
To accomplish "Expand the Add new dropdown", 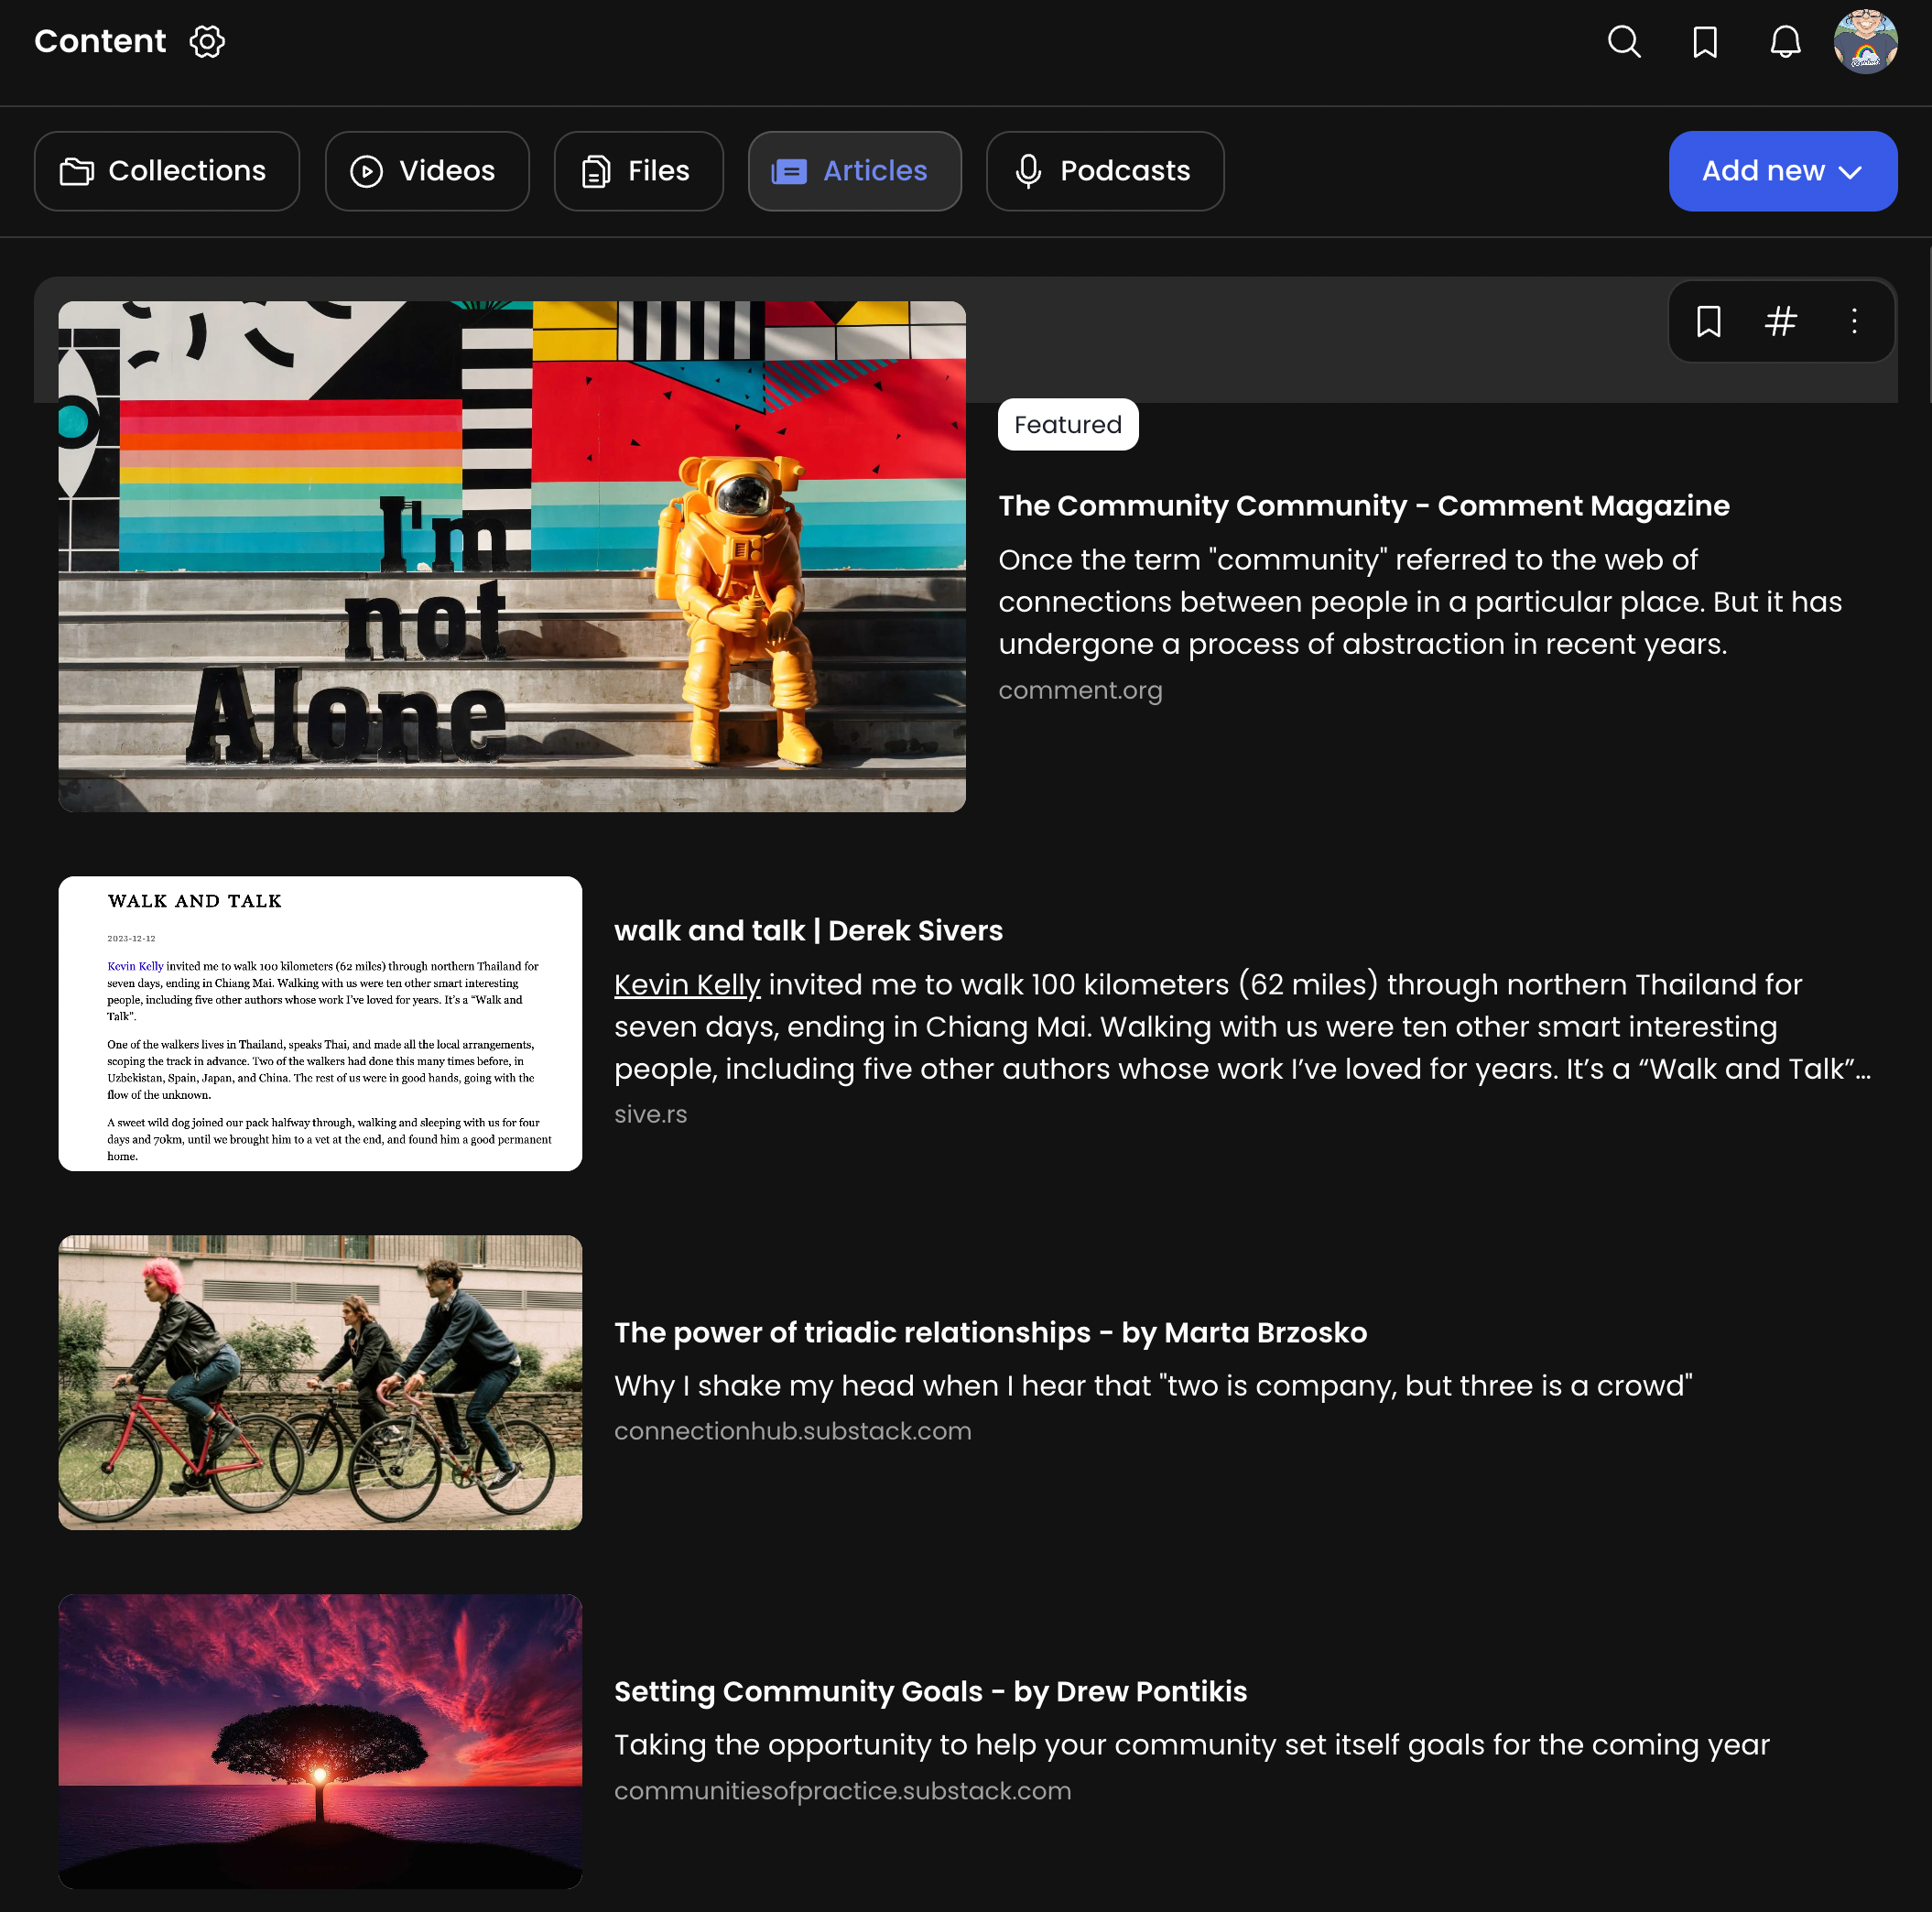I will point(1782,171).
